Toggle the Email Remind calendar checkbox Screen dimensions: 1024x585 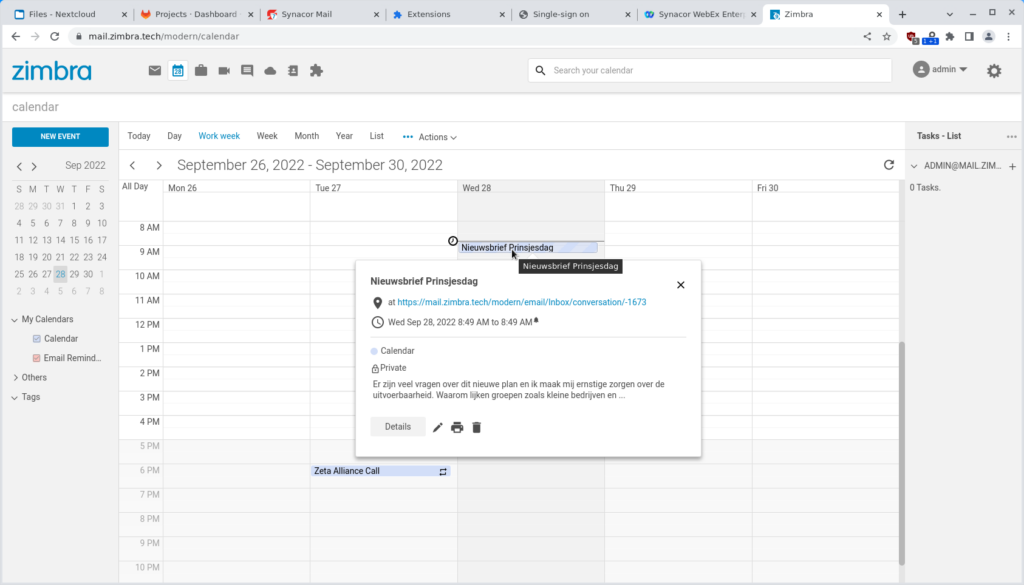[x=35, y=357]
